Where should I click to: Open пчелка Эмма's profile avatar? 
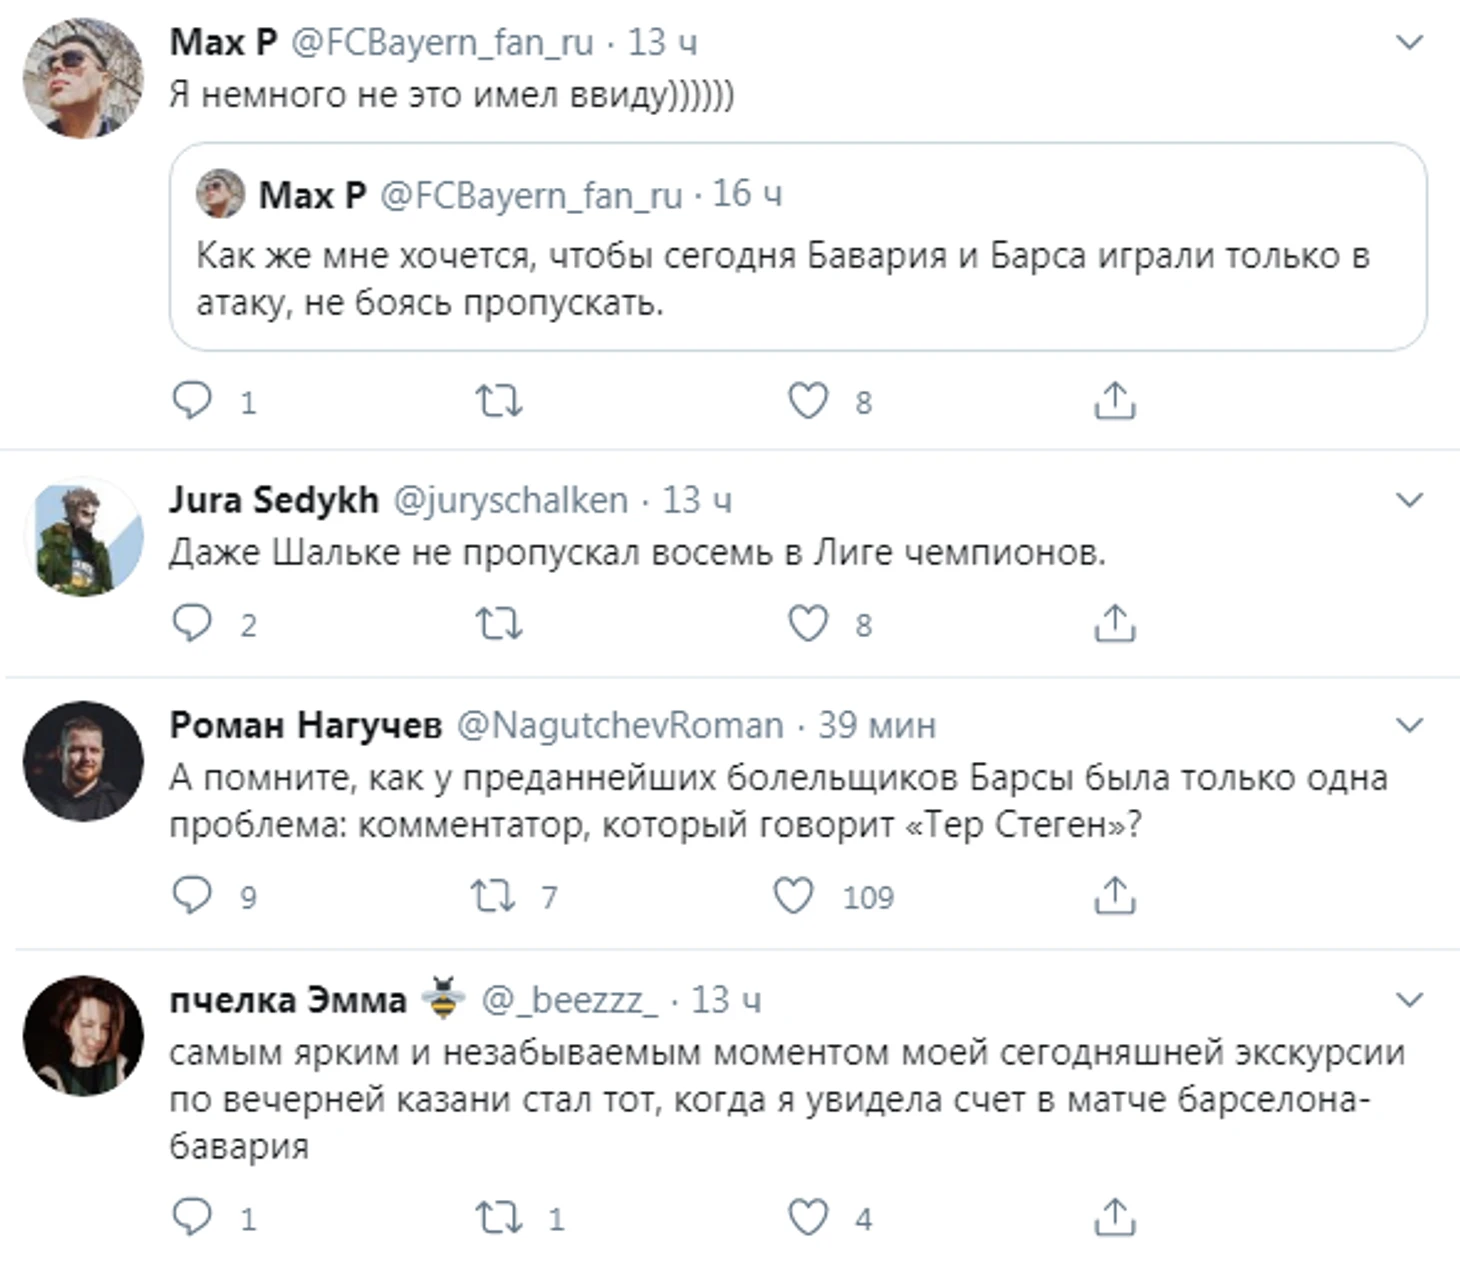(83, 1035)
